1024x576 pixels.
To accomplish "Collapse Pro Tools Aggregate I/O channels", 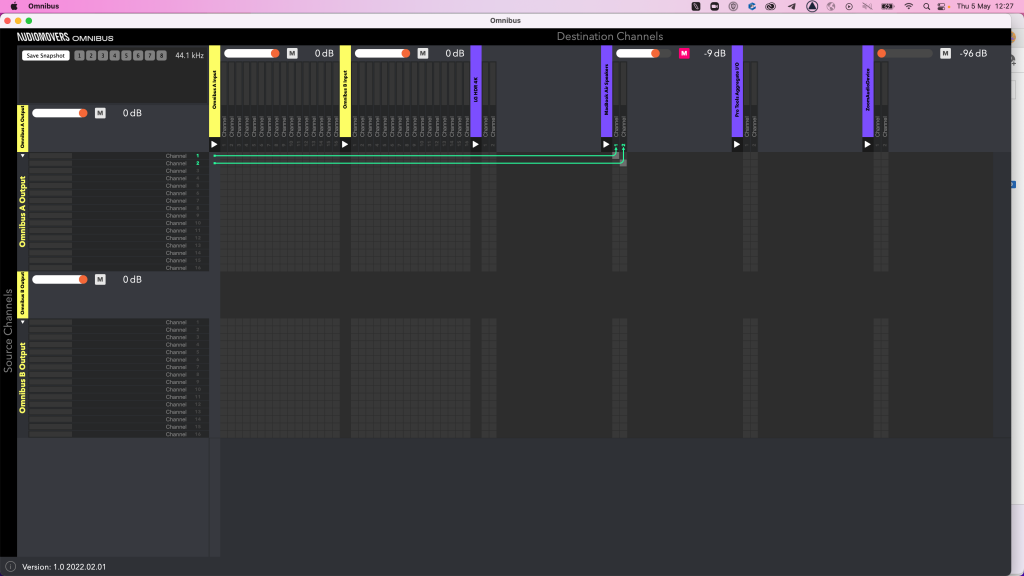I will (737, 144).
